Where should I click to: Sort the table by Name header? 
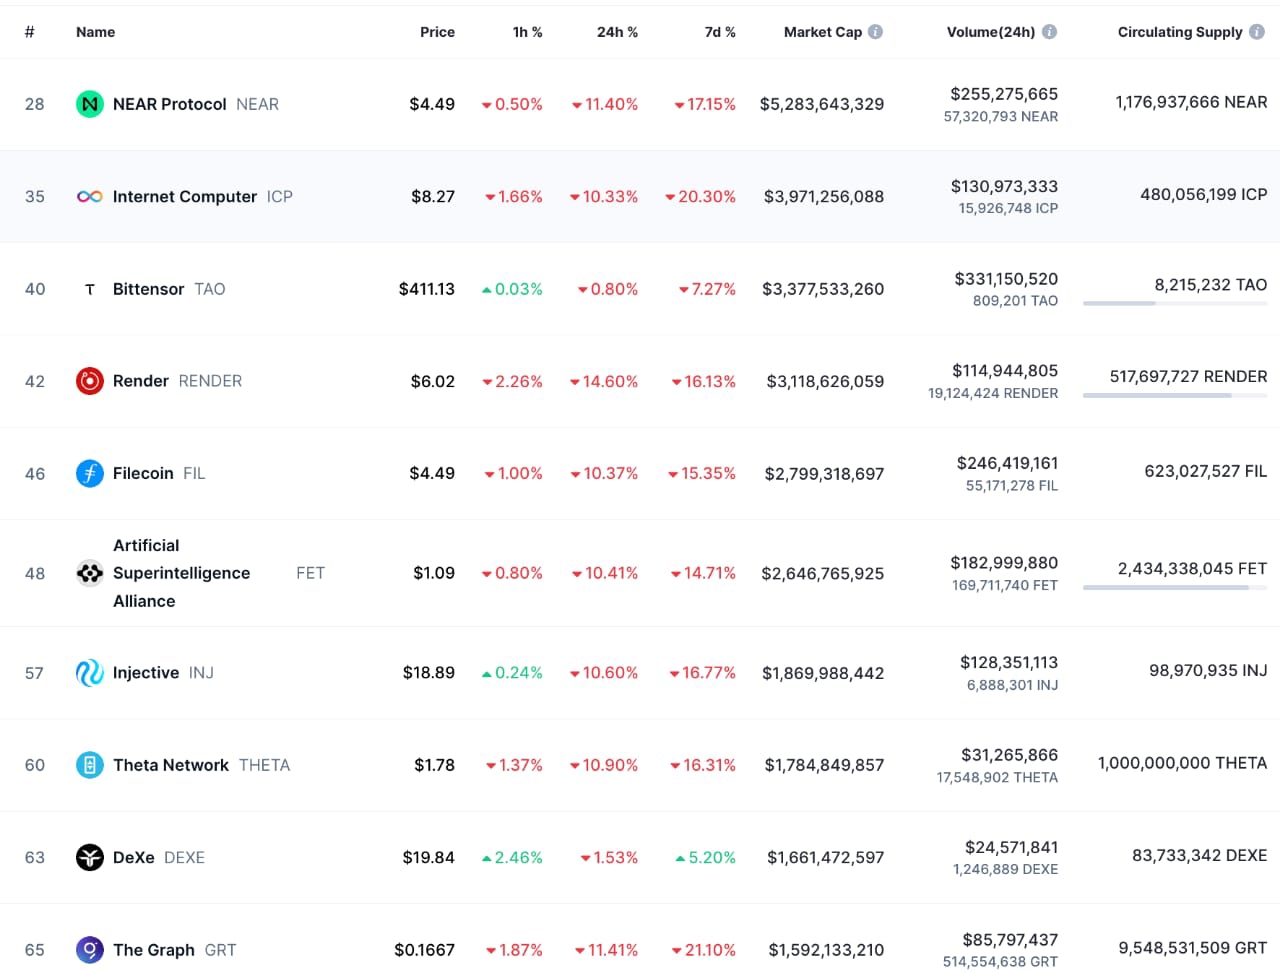tap(95, 32)
